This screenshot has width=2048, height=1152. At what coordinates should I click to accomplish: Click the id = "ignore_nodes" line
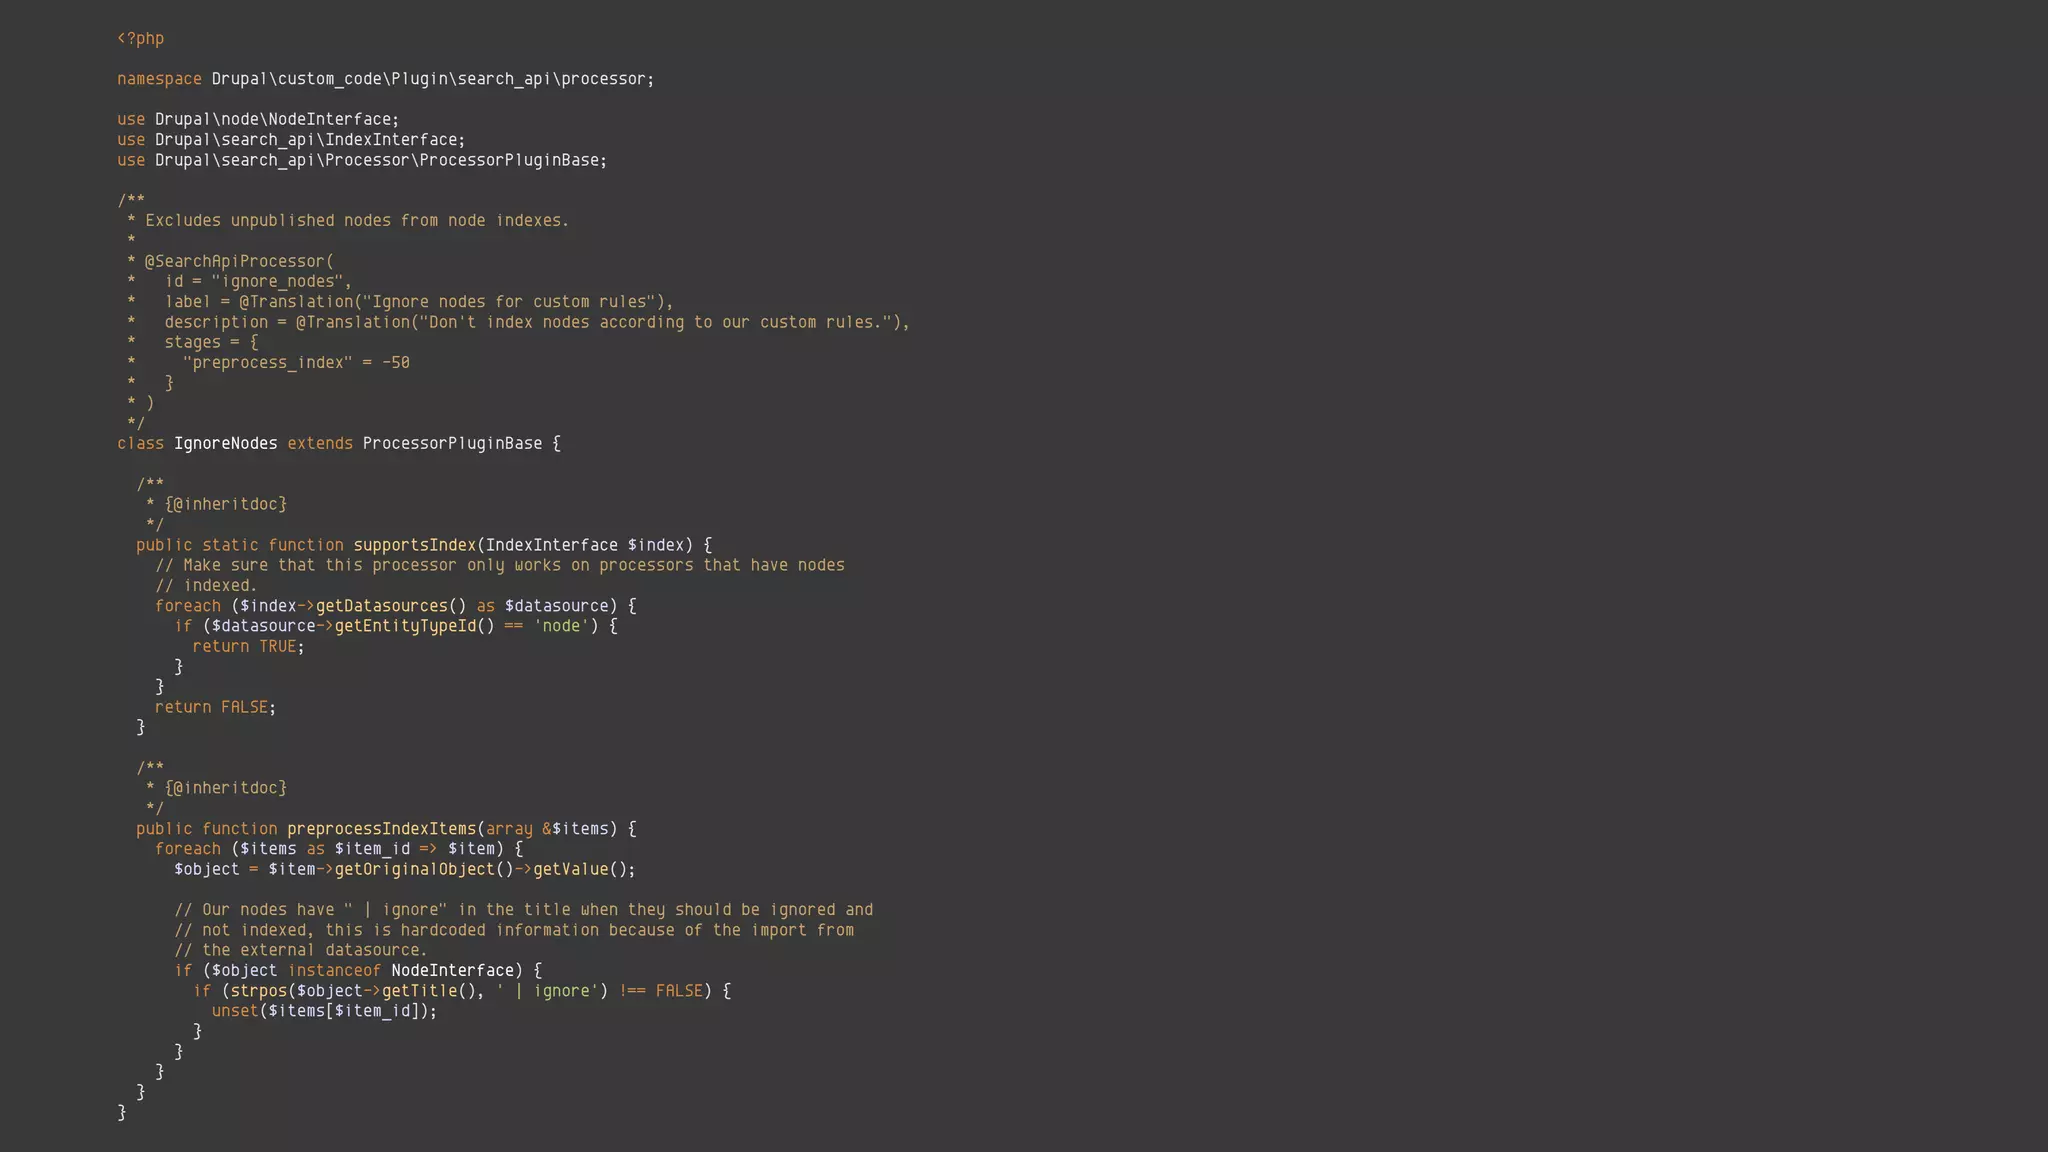pyautogui.click(x=258, y=282)
